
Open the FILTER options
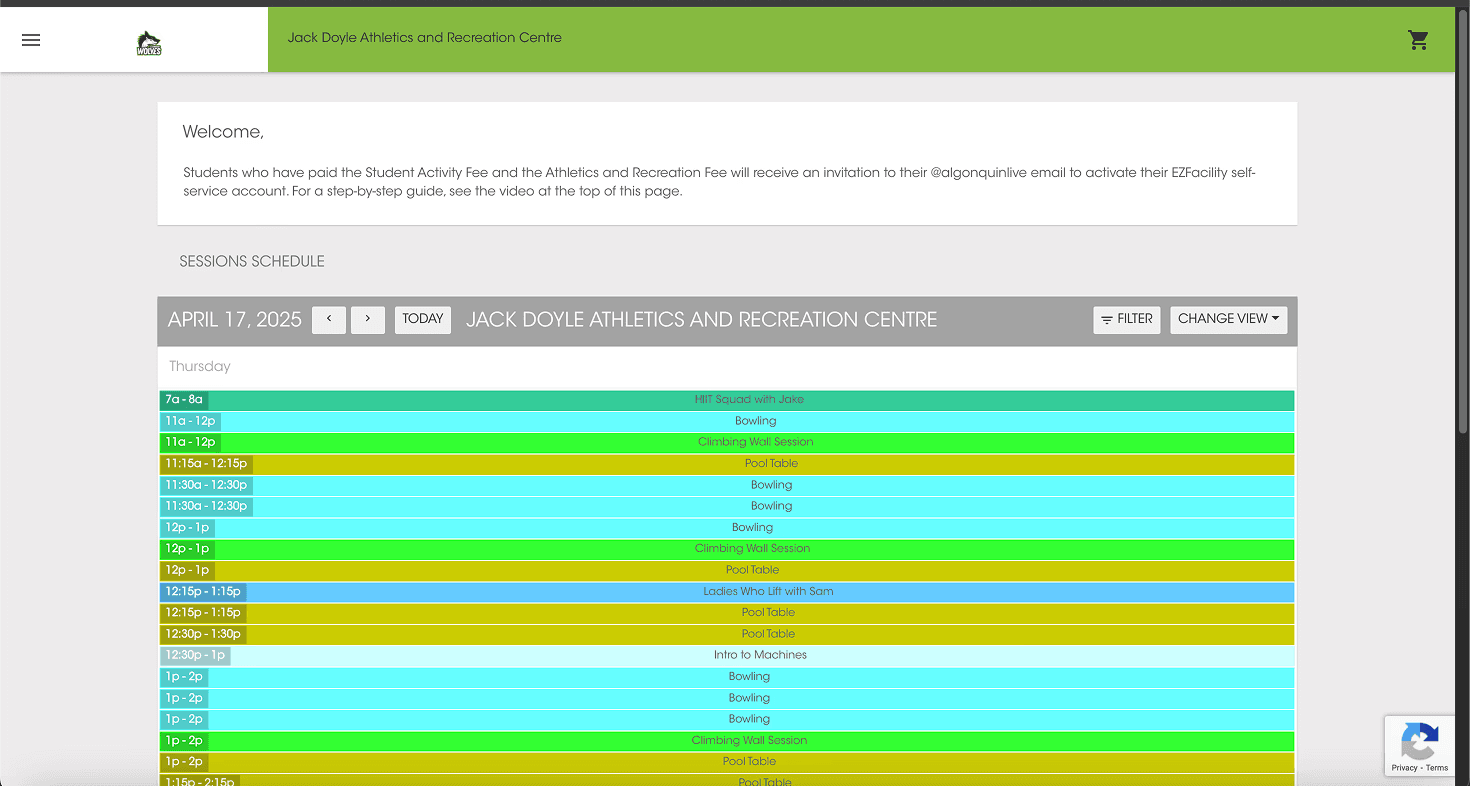1127,319
